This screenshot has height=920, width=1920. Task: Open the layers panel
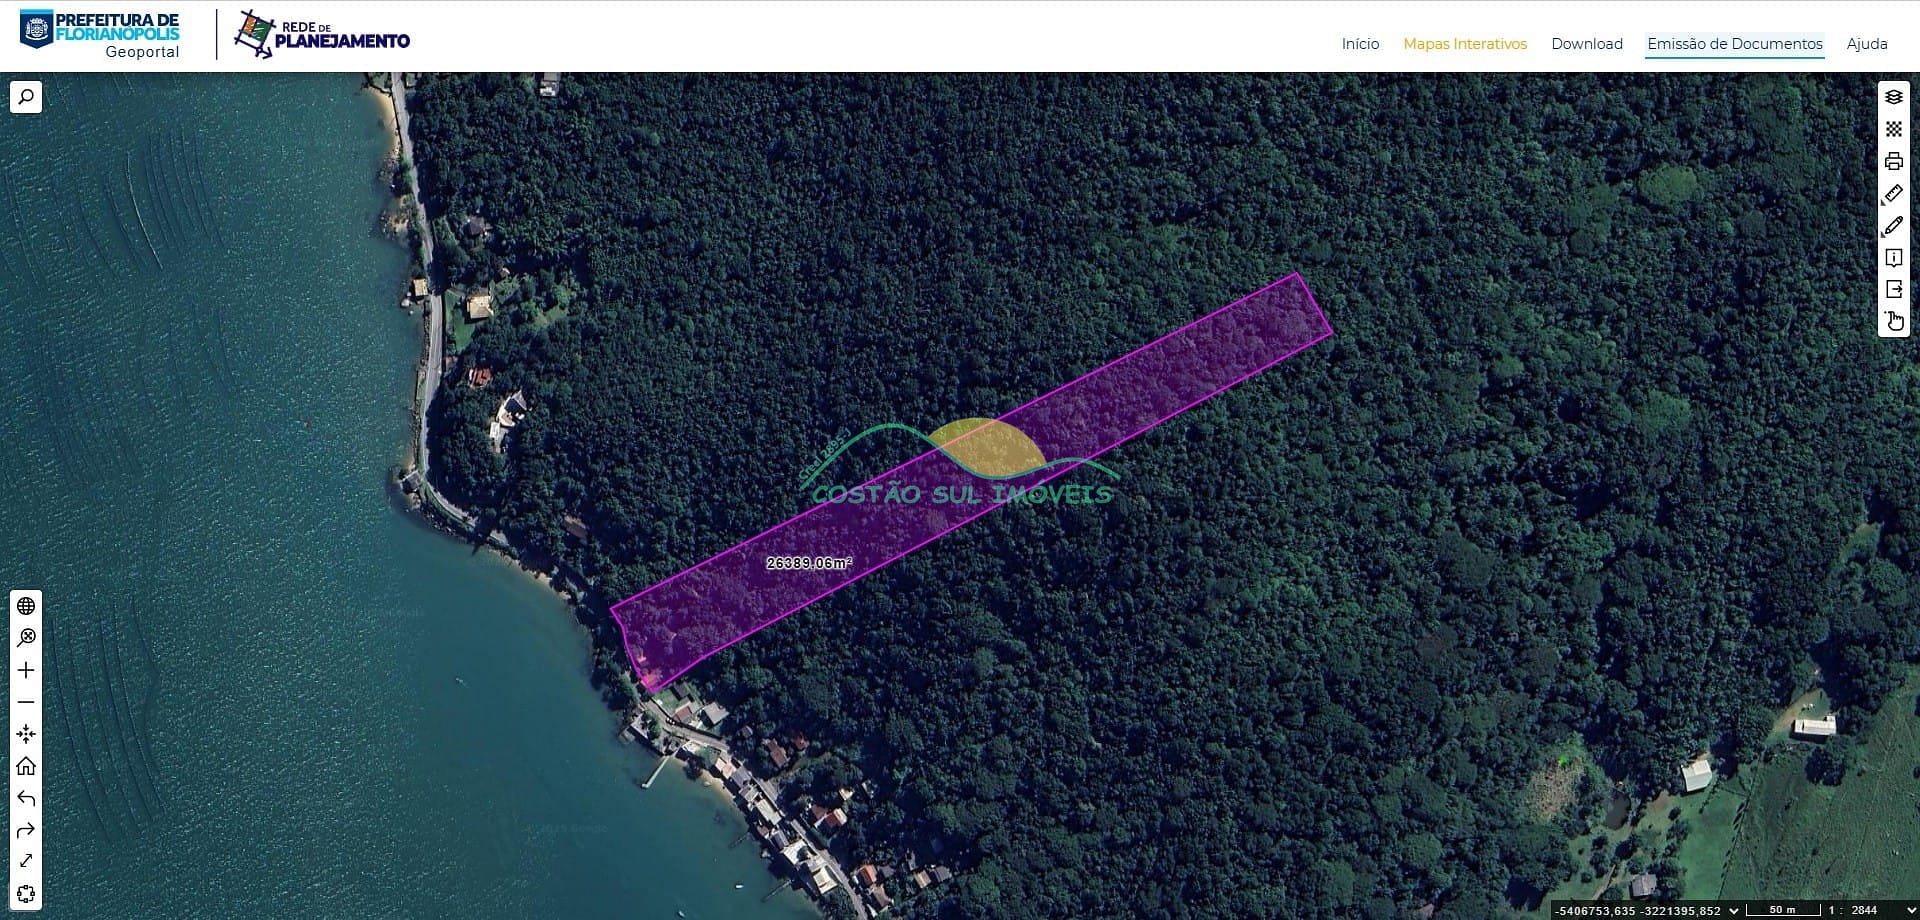pyautogui.click(x=1893, y=97)
